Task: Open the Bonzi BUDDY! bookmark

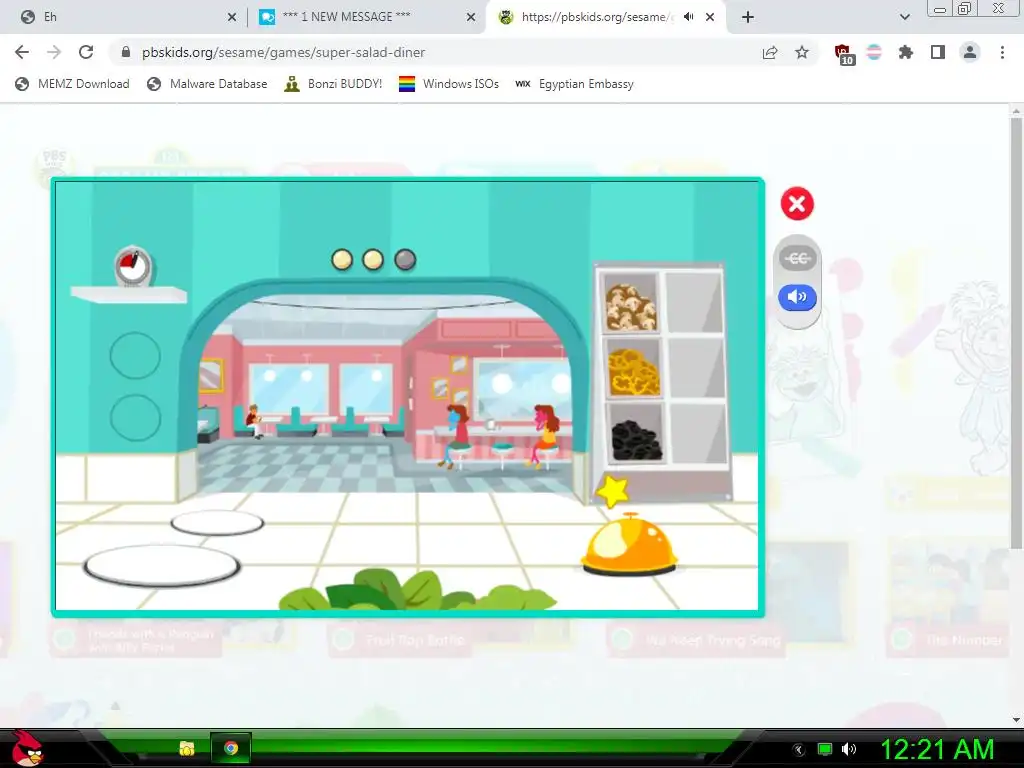Action: (x=333, y=84)
